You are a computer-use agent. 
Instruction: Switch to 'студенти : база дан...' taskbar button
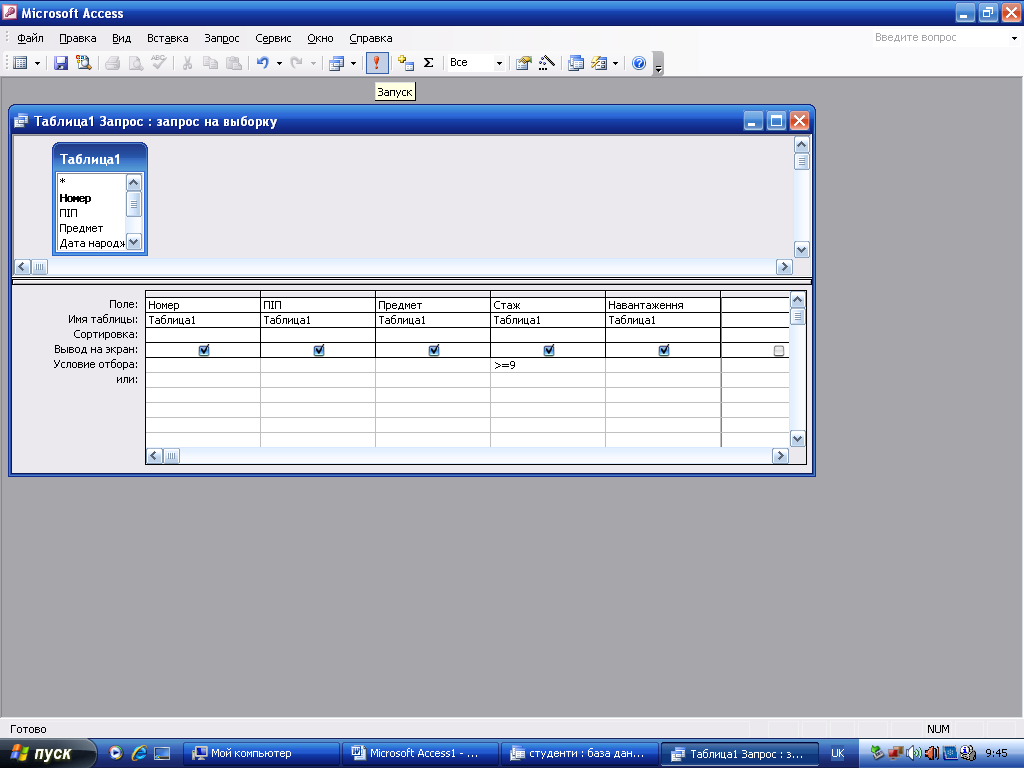point(581,754)
